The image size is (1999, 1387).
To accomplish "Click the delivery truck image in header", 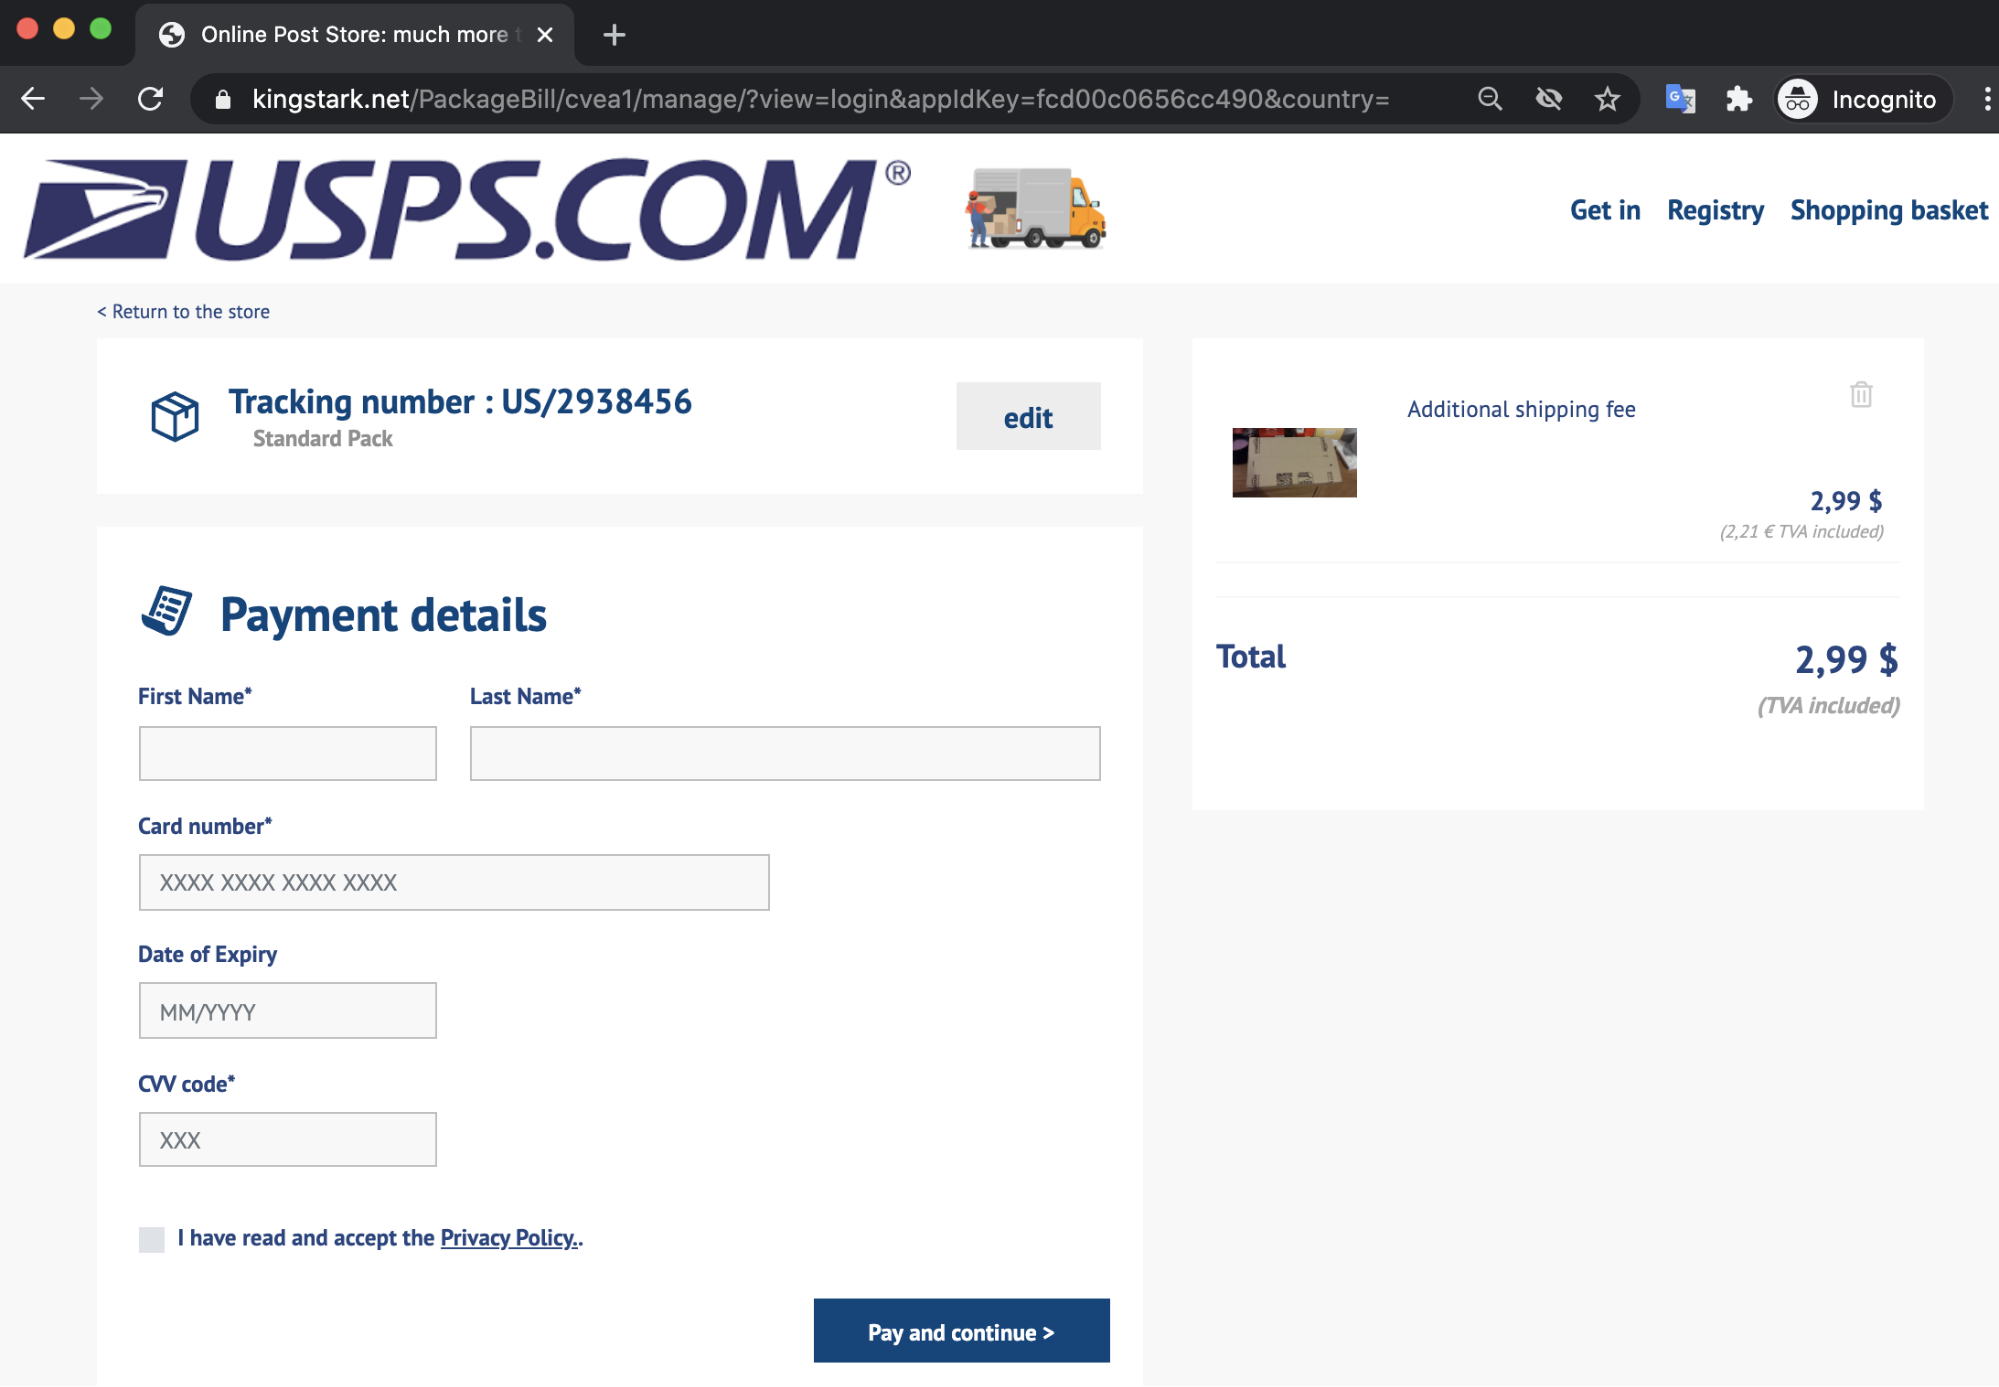I will point(1036,209).
